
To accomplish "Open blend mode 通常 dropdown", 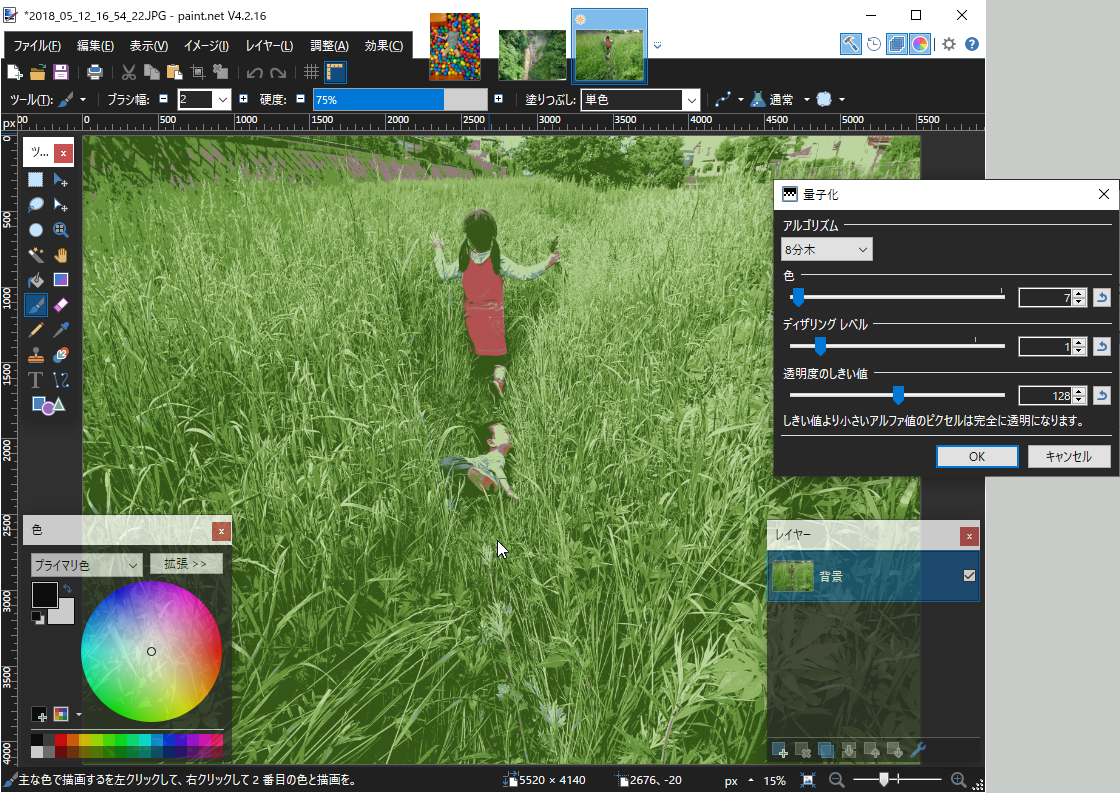I will click(806, 99).
